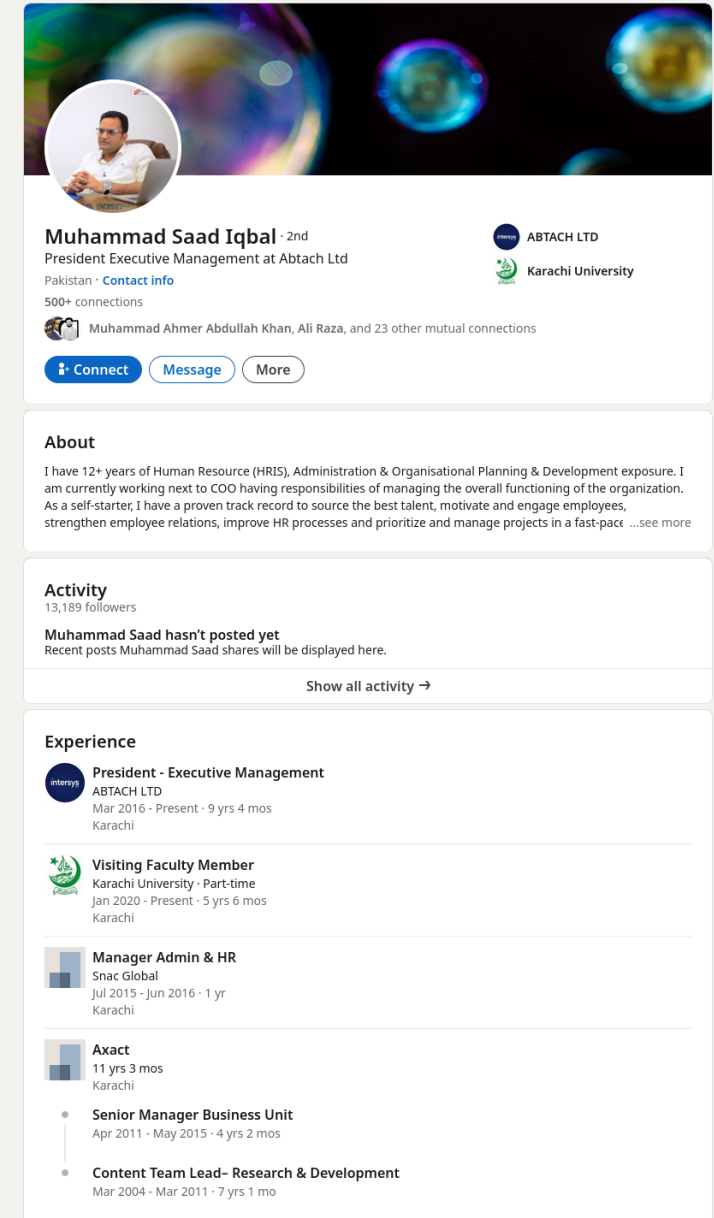The width and height of the screenshot is (714, 1218).
Task: Open the More actions dropdown
Action: pos(272,370)
